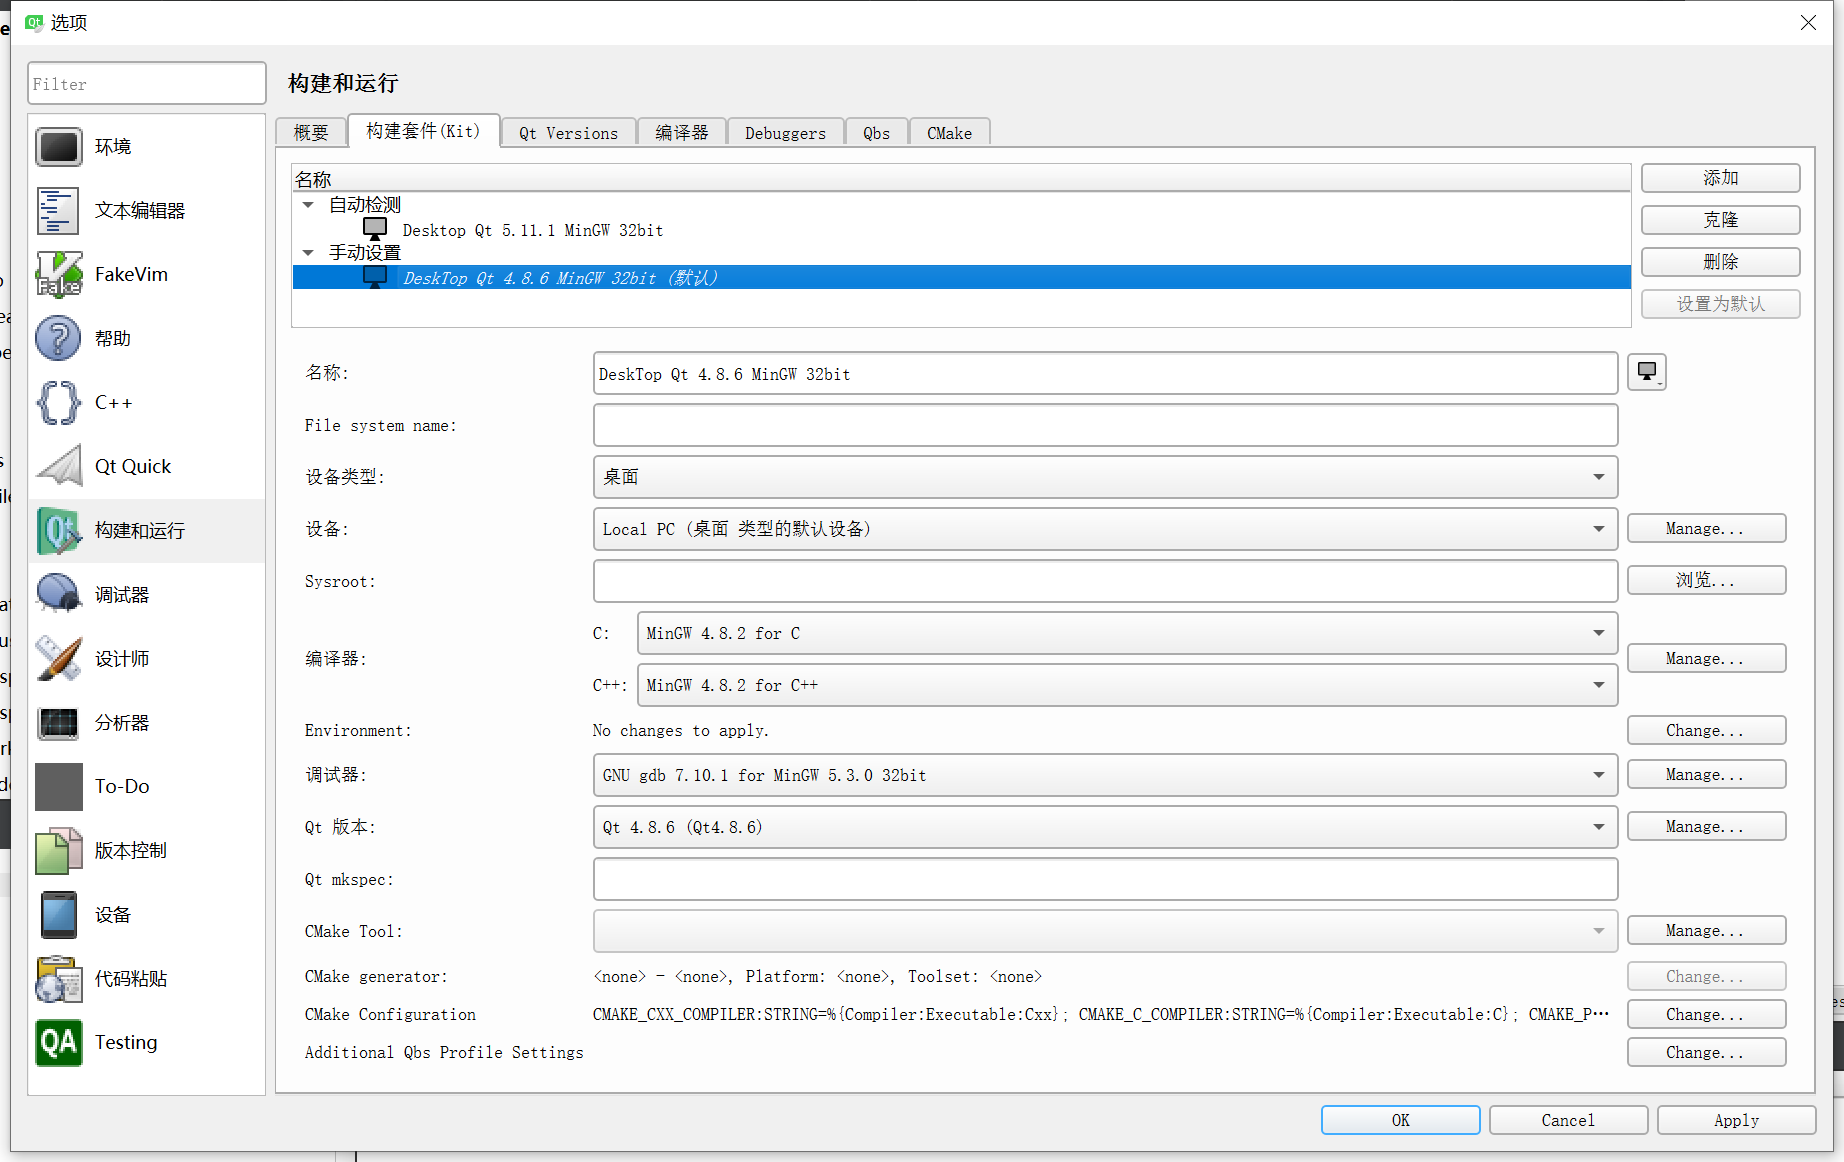Click Manage button next to 调试器
This screenshot has width=1844, height=1162.
tap(1706, 775)
